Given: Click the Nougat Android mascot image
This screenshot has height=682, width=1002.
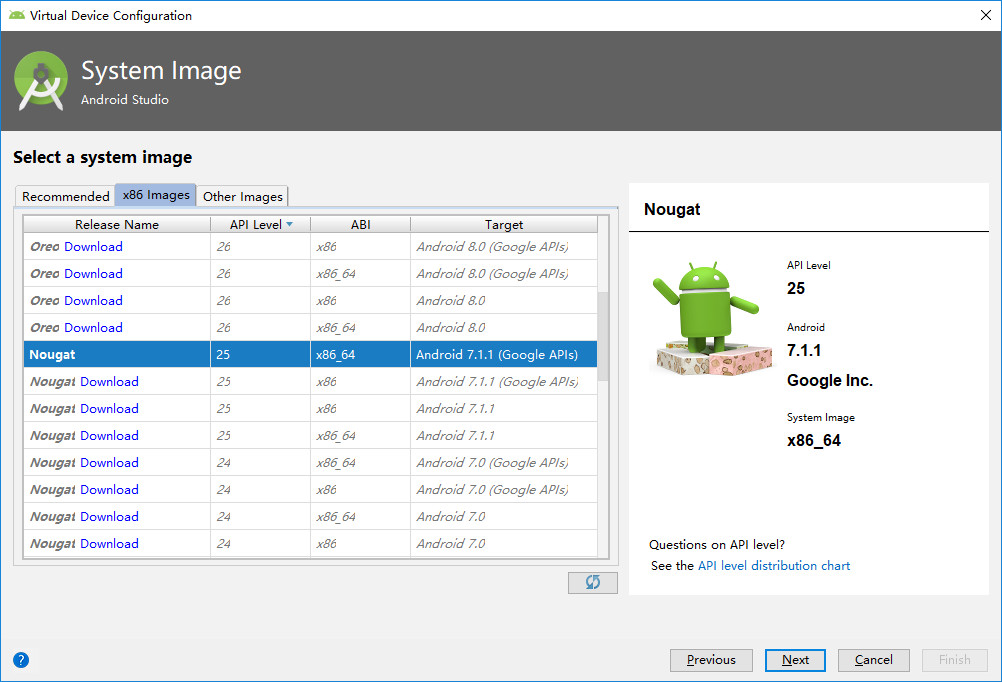Looking at the screenshot, I should [710, 318].
